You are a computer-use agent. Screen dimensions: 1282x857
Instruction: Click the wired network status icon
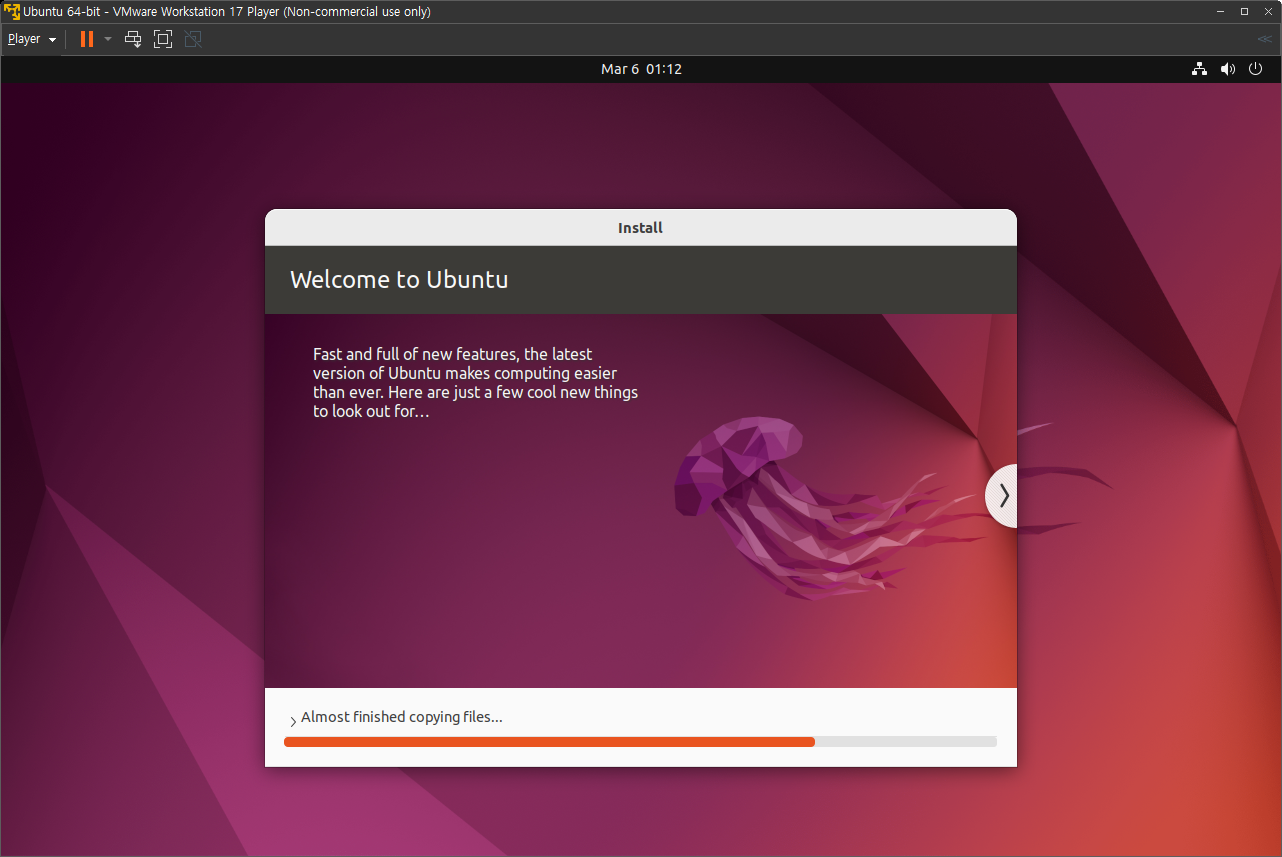click(x=1199, y=69)
